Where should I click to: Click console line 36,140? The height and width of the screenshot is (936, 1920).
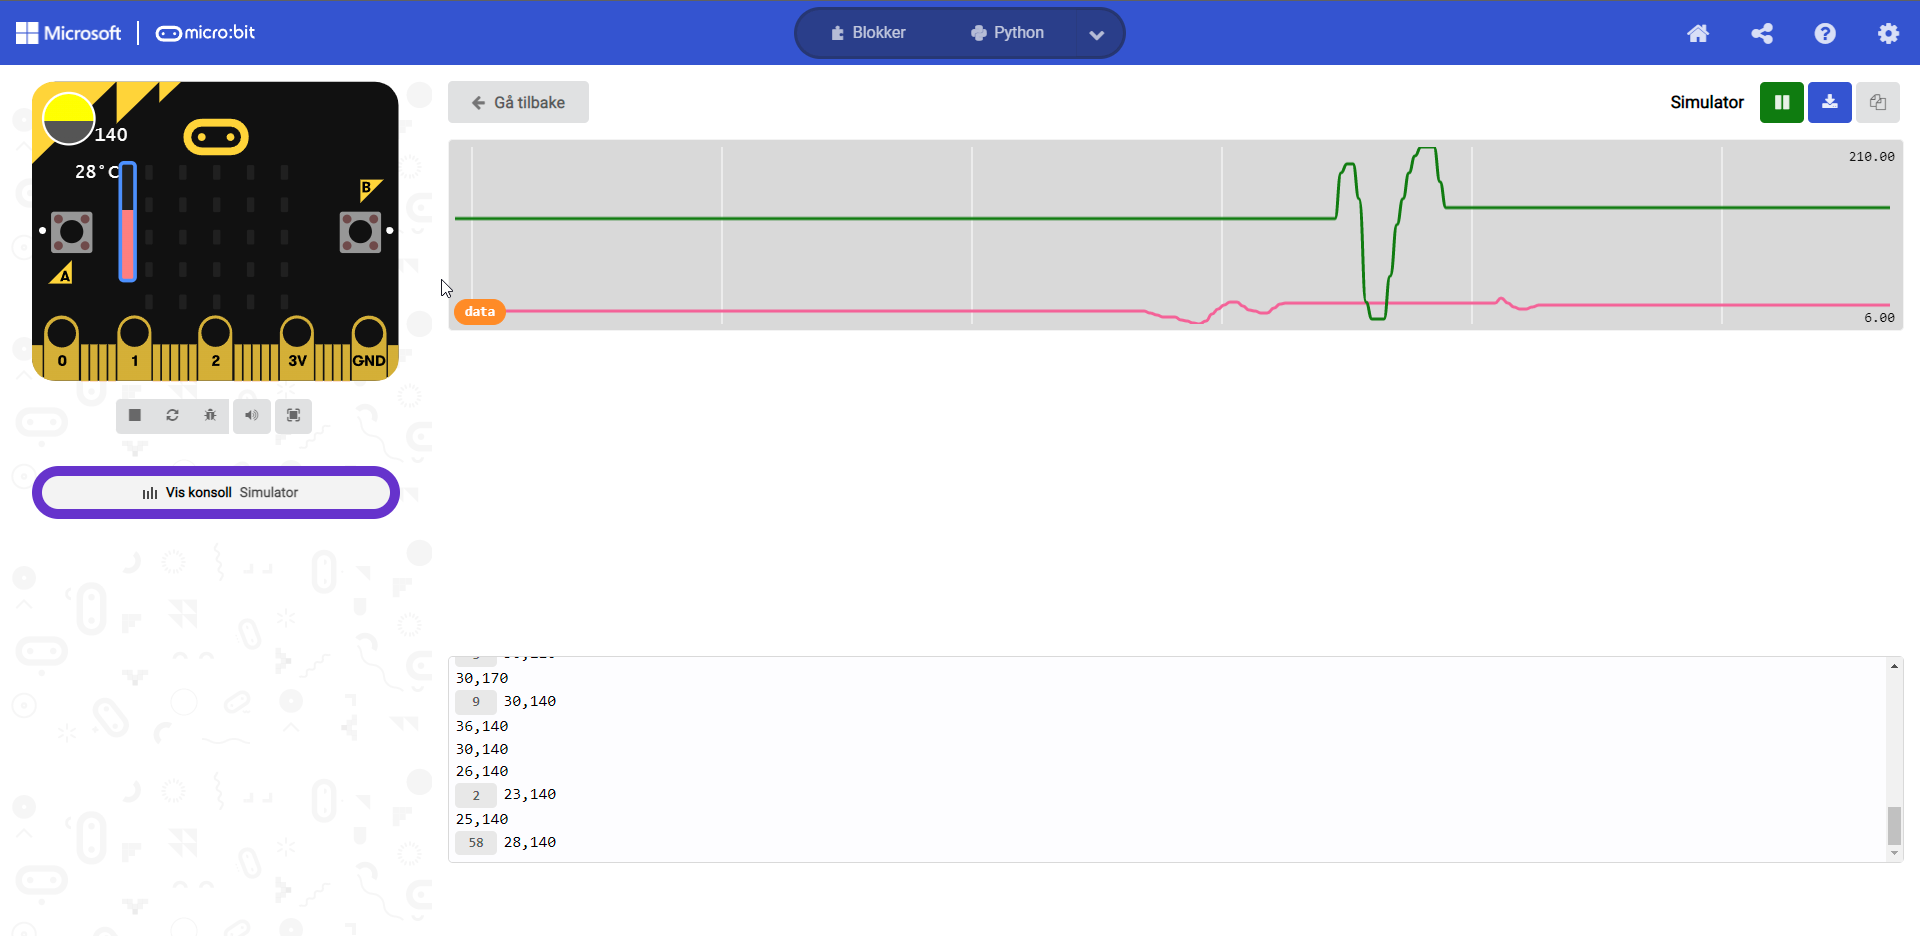482,726
